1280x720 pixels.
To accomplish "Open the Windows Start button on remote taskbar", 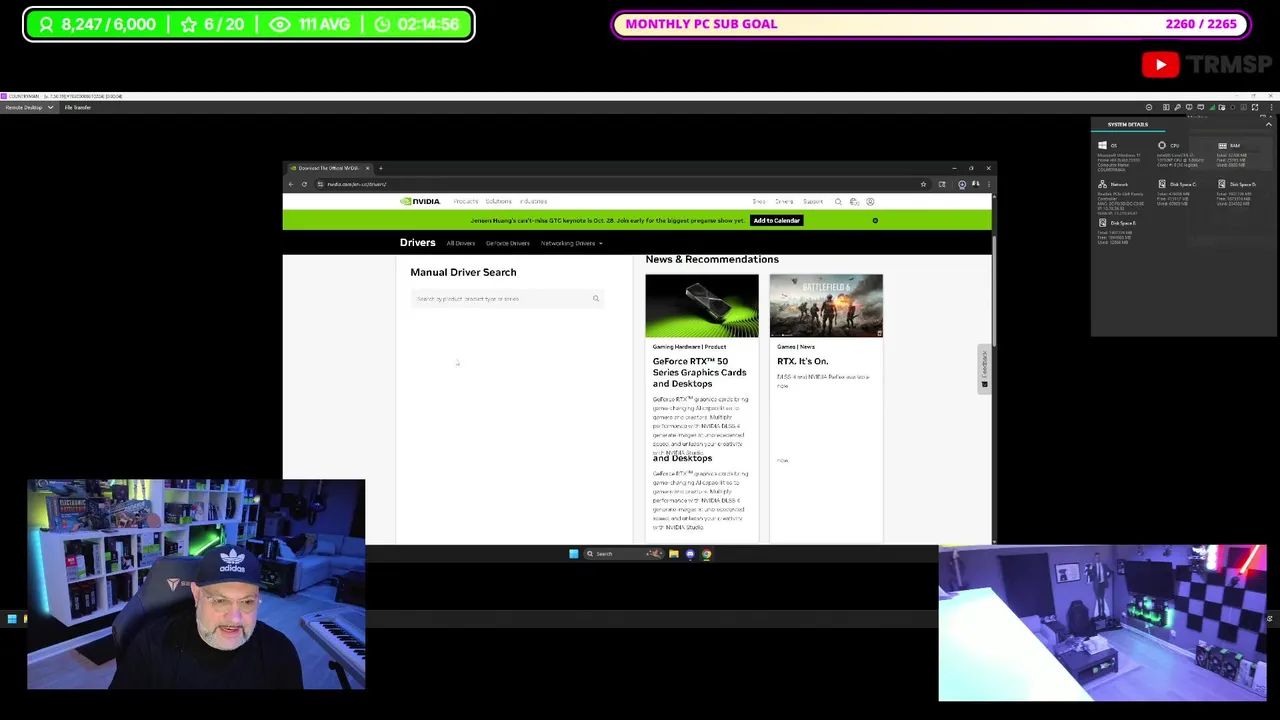I will pyautogui.click(x=573, y=554).
